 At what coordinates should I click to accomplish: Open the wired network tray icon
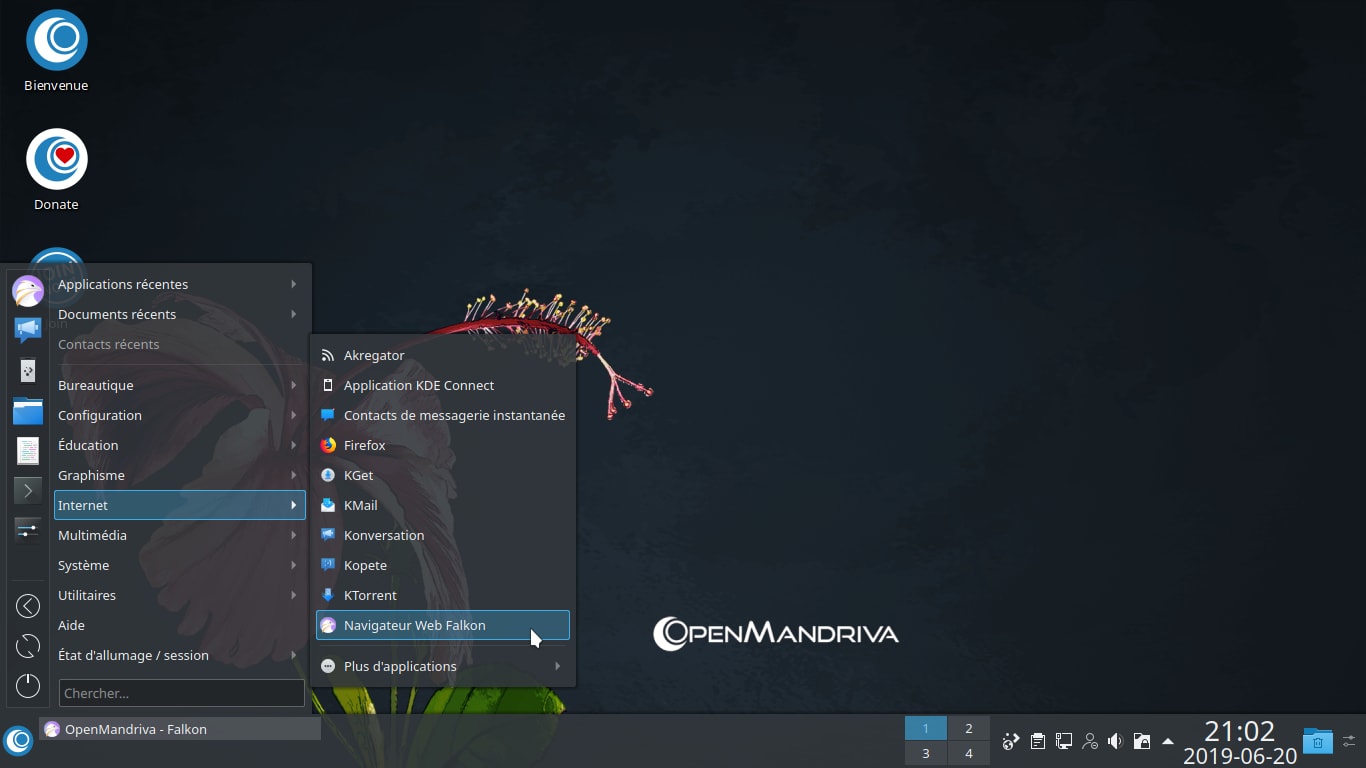1064,741
